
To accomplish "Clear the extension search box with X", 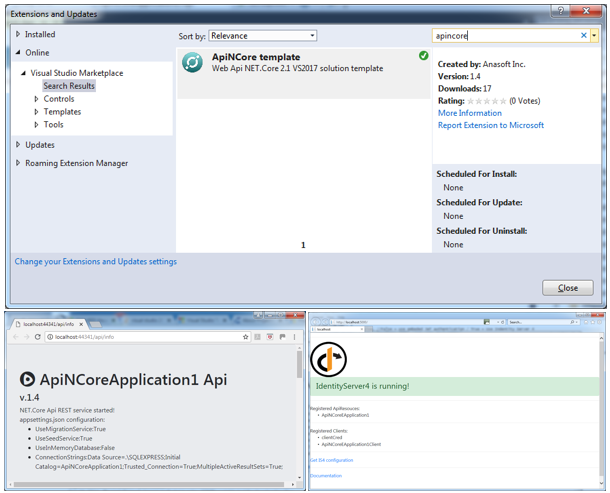I will coord(584,35).
